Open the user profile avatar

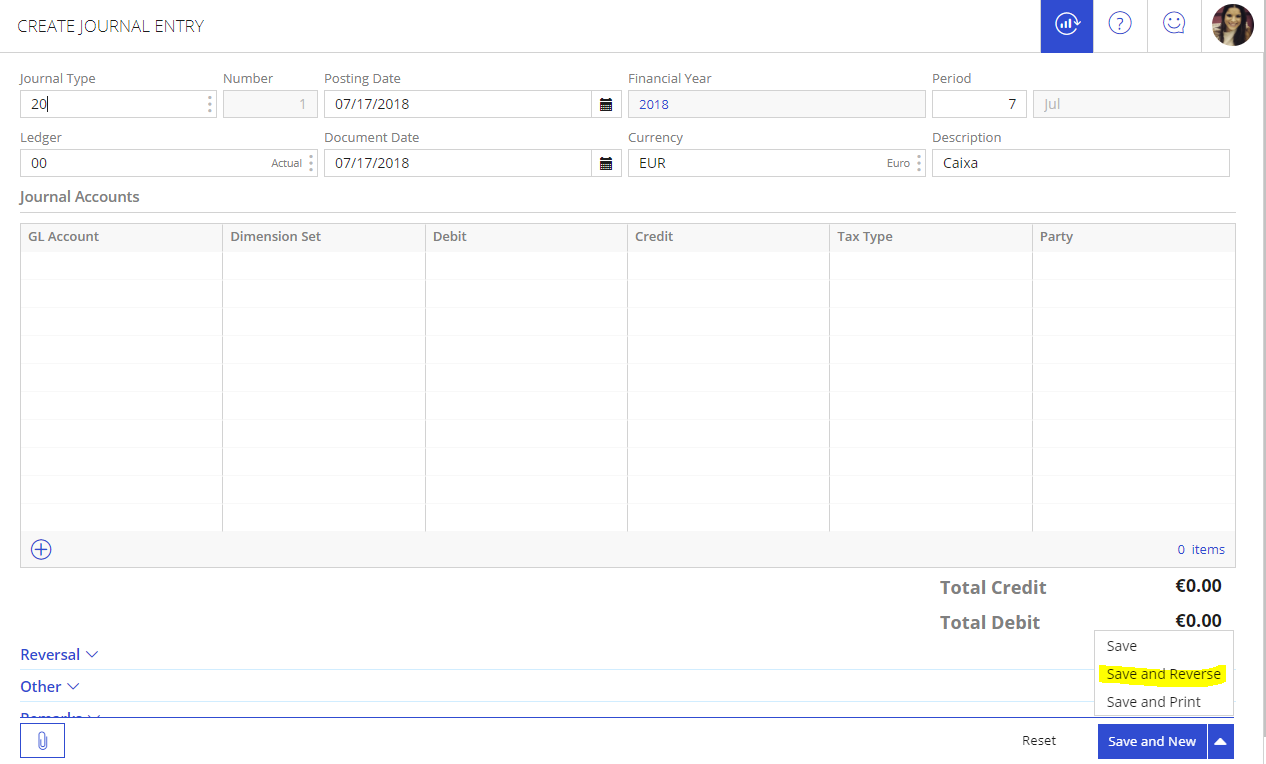(x=1232, y=25)
